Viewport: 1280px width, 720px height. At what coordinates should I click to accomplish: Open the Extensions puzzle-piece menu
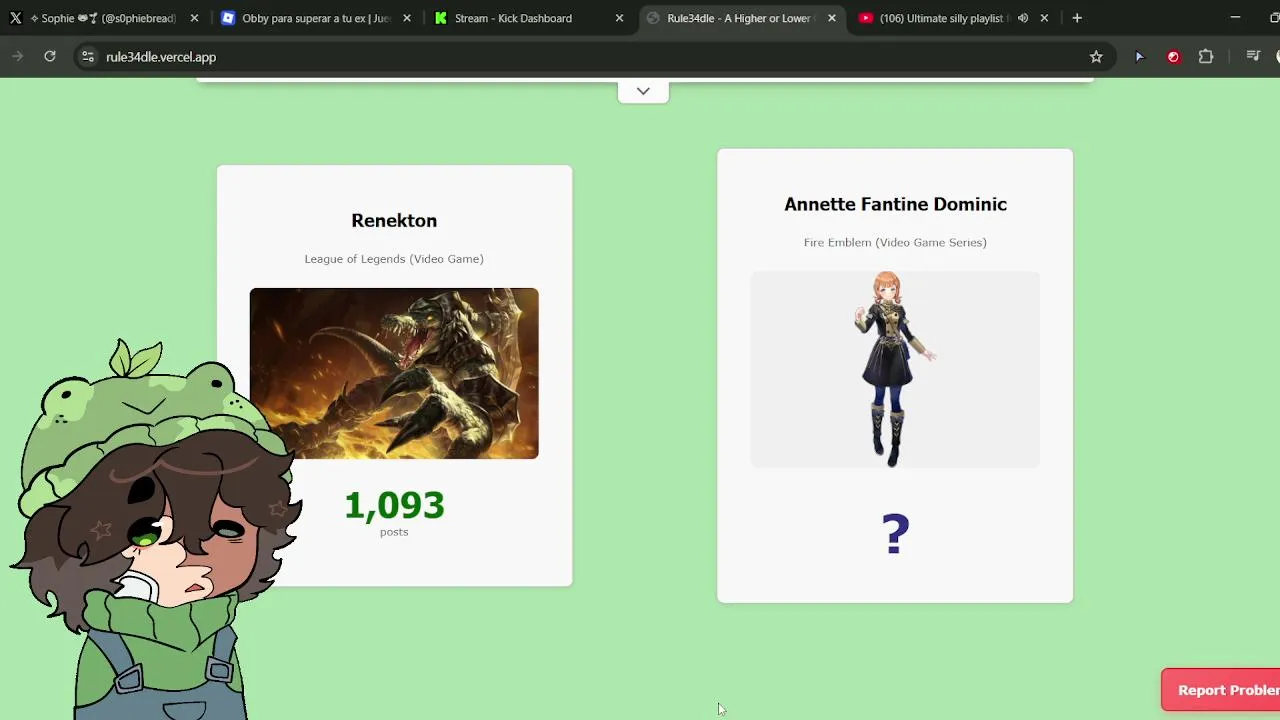(1206, 57)
